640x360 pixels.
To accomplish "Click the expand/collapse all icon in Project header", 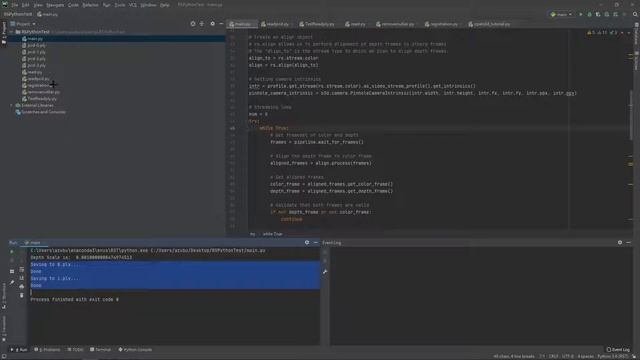I will (202, 24).
